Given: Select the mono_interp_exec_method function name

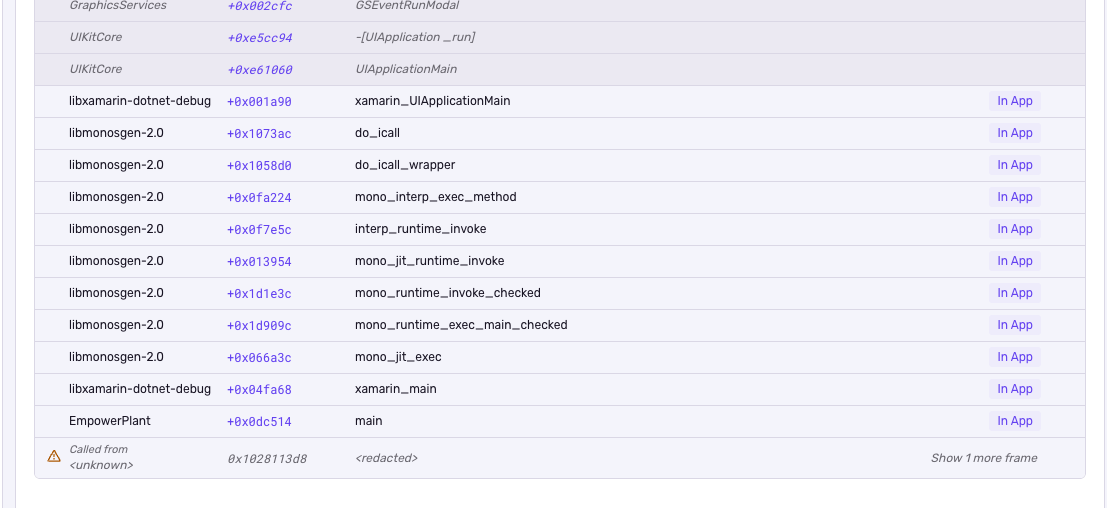Looking at the screenshot, I should click(435, 197).
